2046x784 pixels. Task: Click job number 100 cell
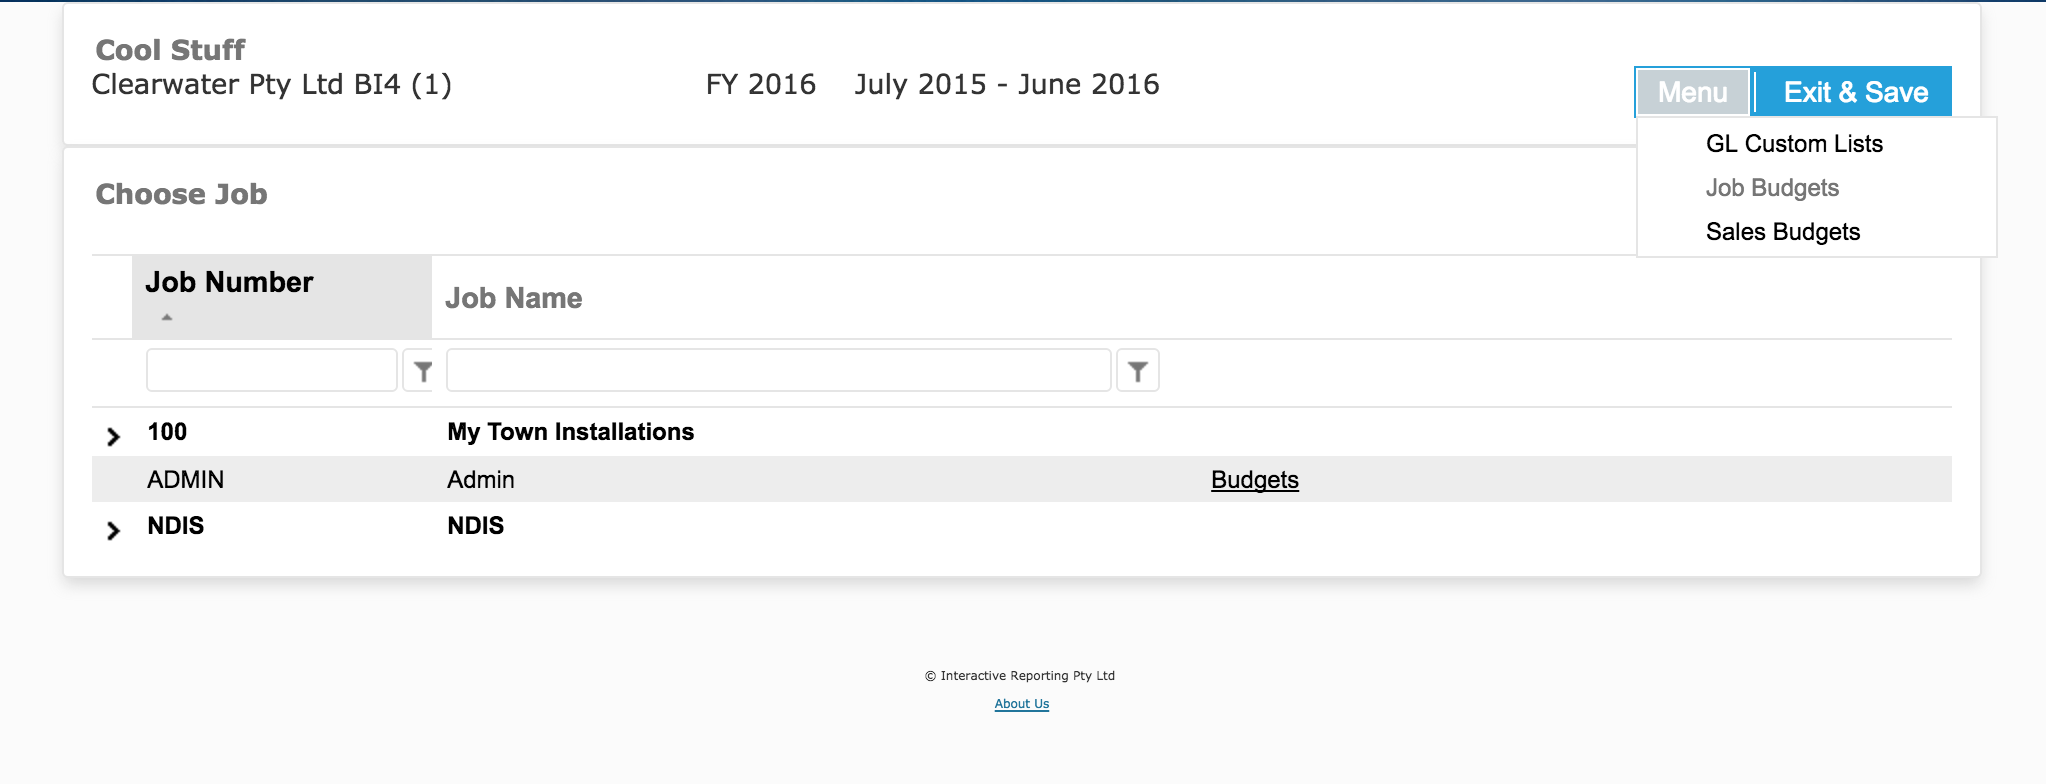[x=167, y=432]
